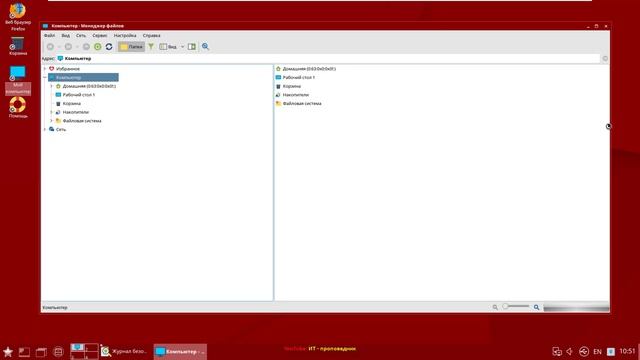Viewport: 640px width, 360px height.
Task: Click the Накопители item in right pane
Action: [292, 95]
